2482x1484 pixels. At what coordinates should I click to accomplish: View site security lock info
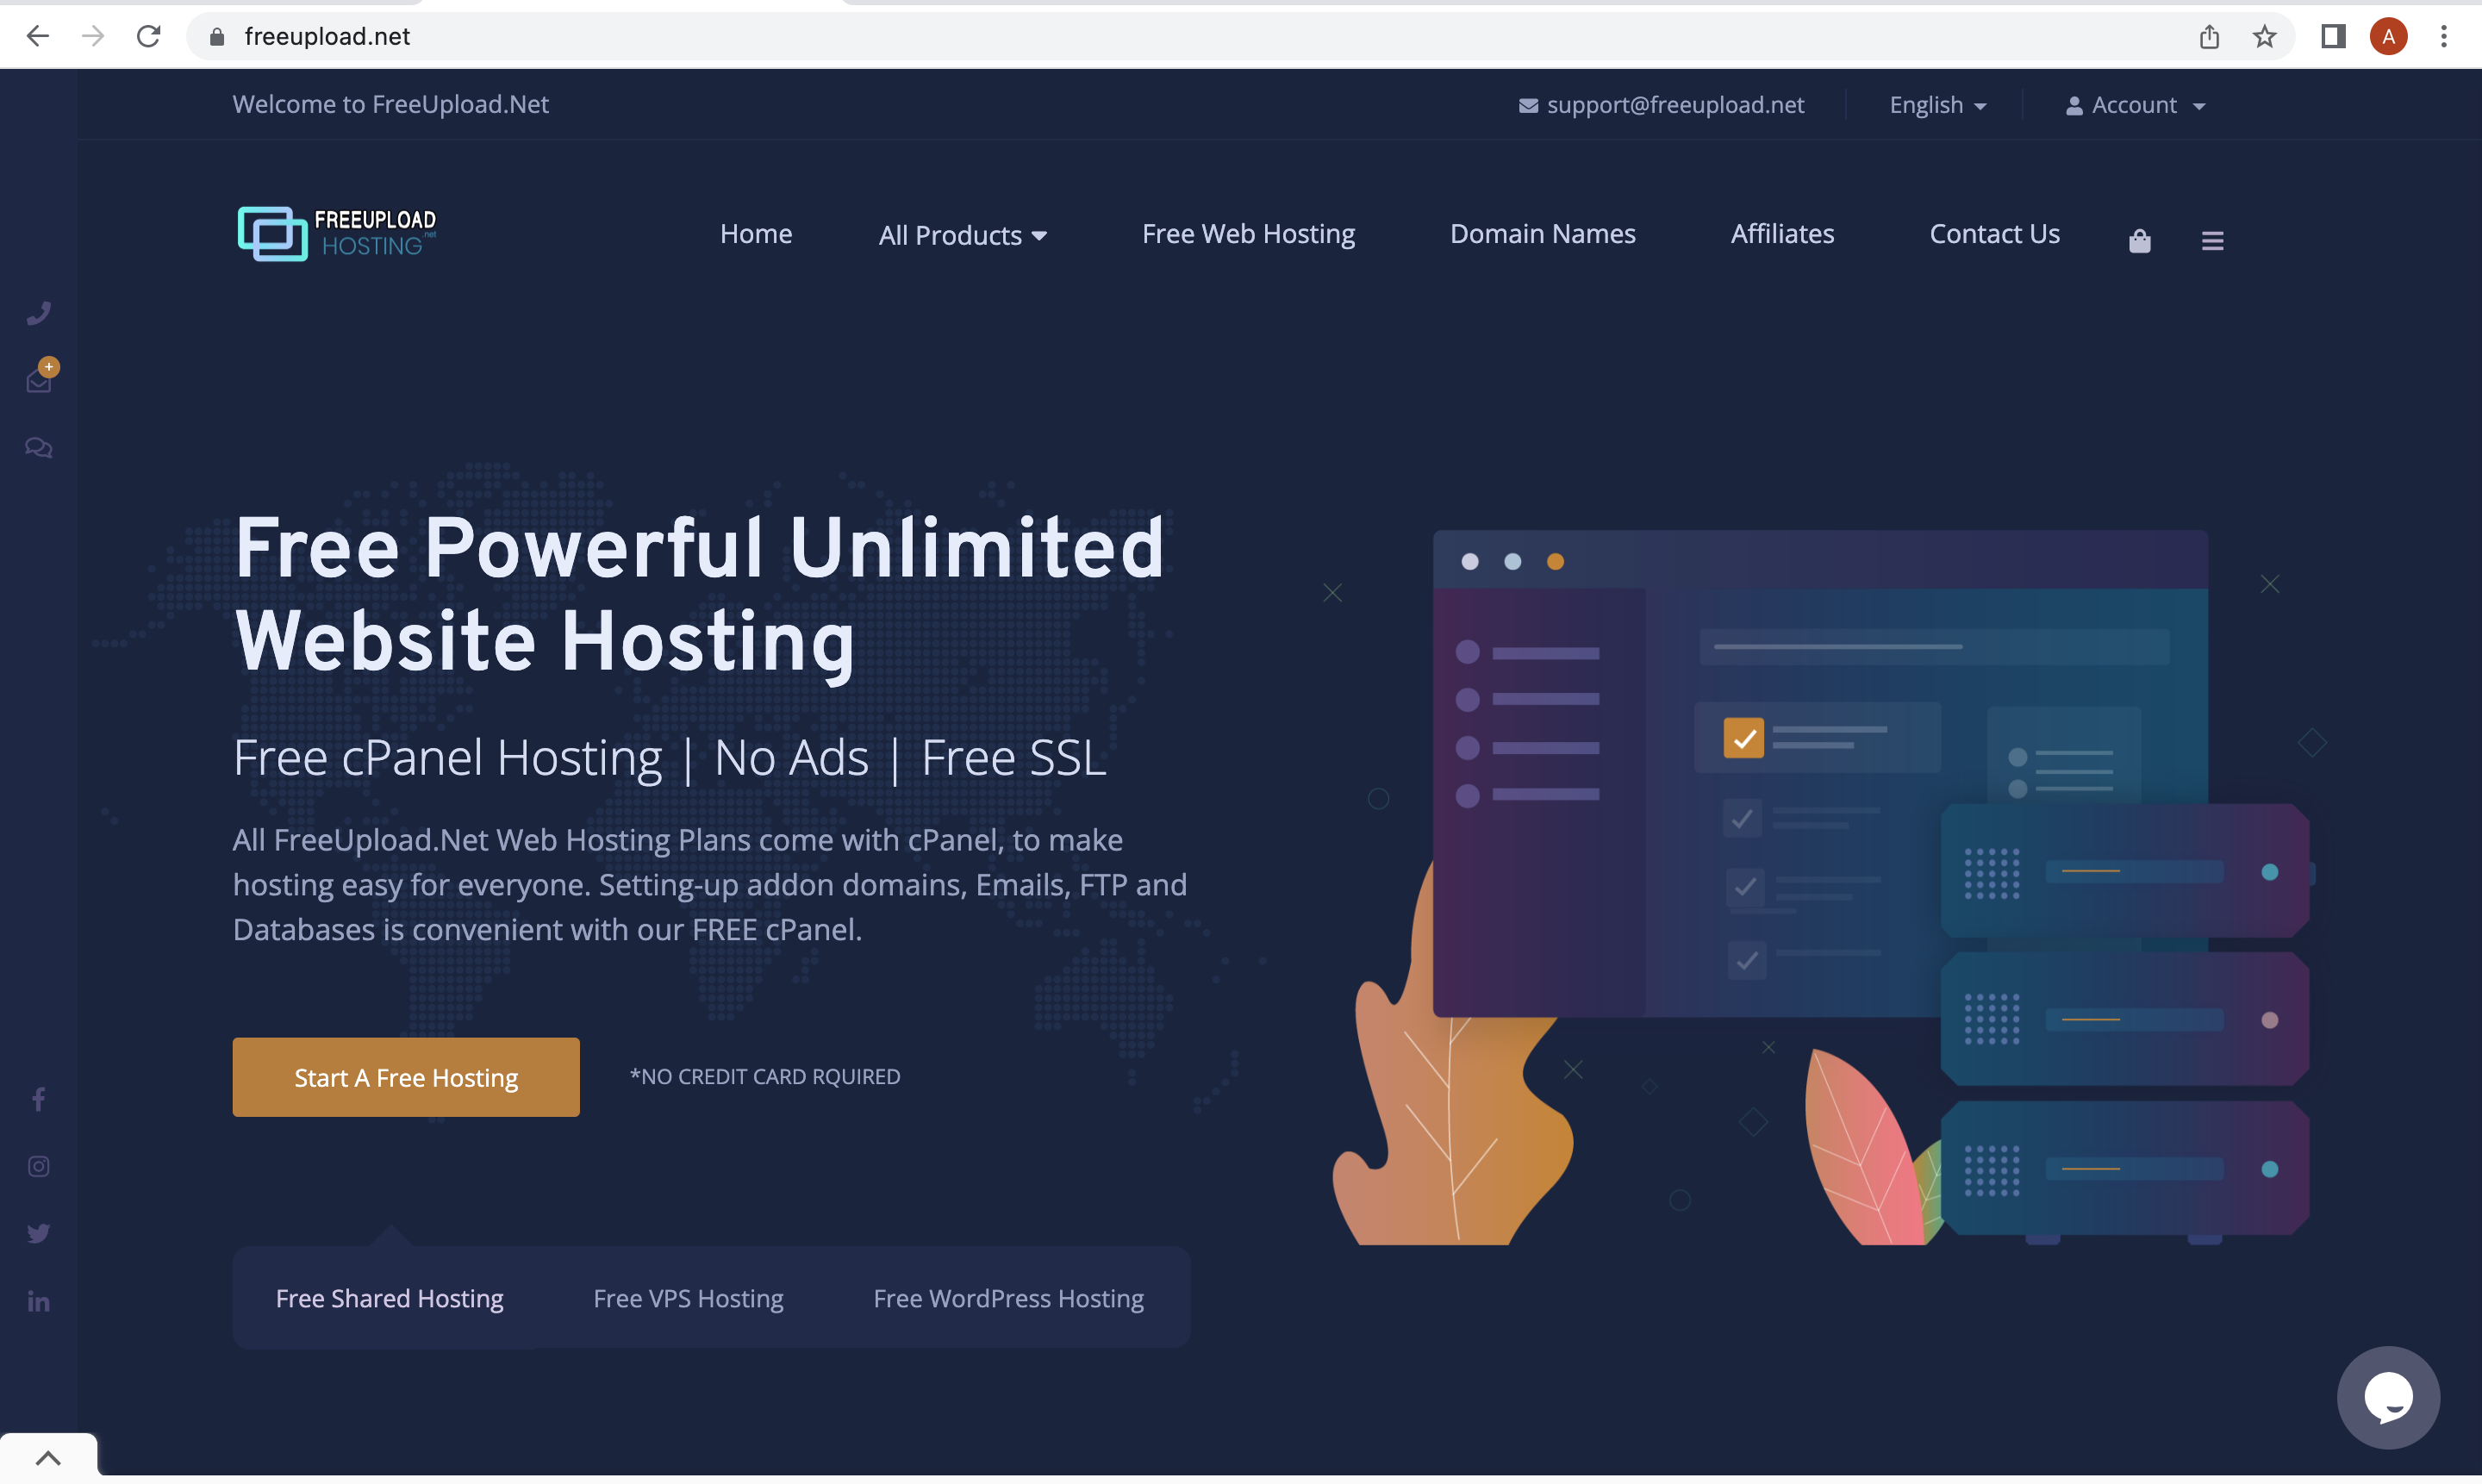(x=217, y=37)
